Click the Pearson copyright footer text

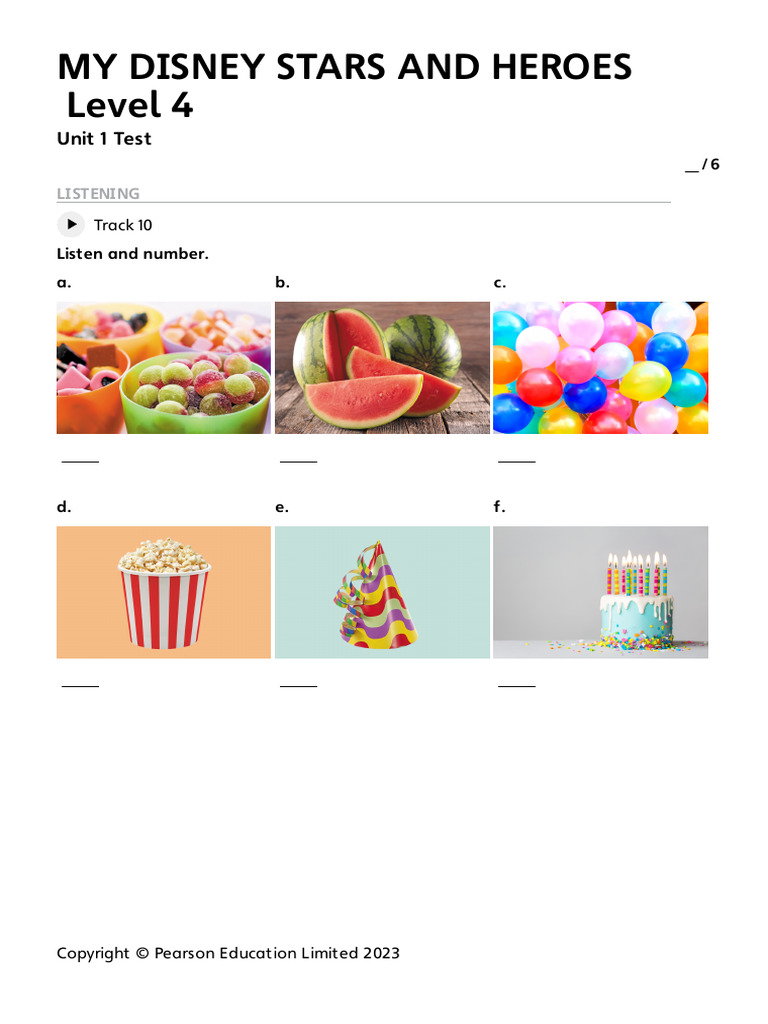click(x=228, y=953)
